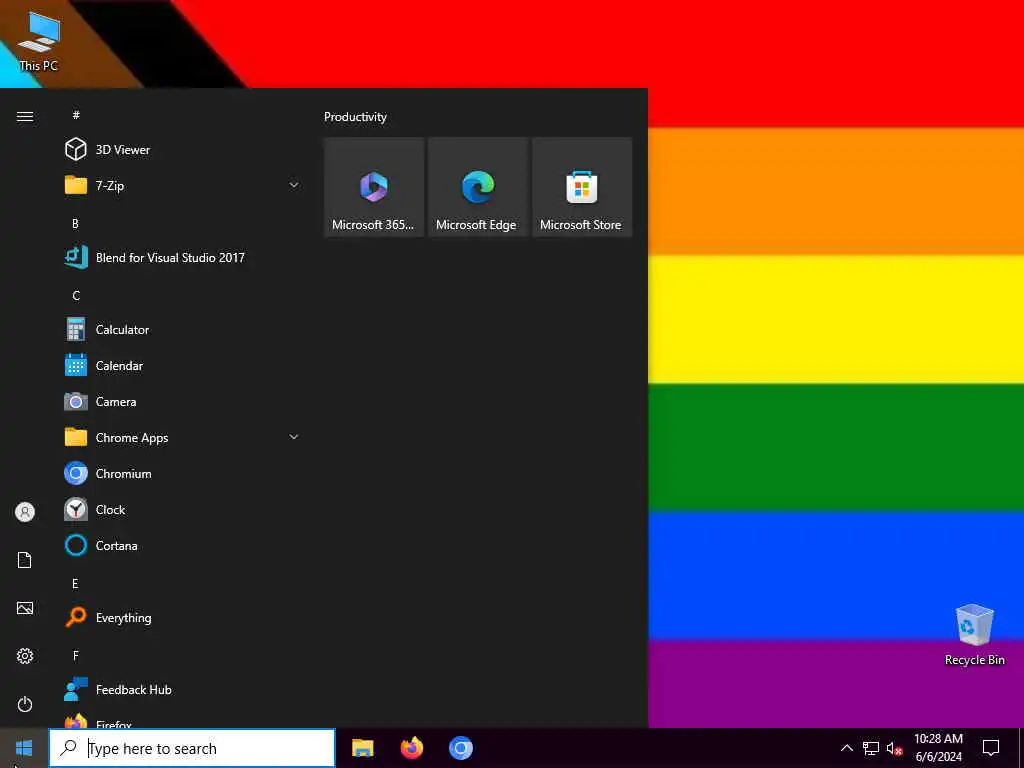Click the Power button in Start
Image resolution: width=1024 pixels, height=768 pixels.
[x=25, y=704]
